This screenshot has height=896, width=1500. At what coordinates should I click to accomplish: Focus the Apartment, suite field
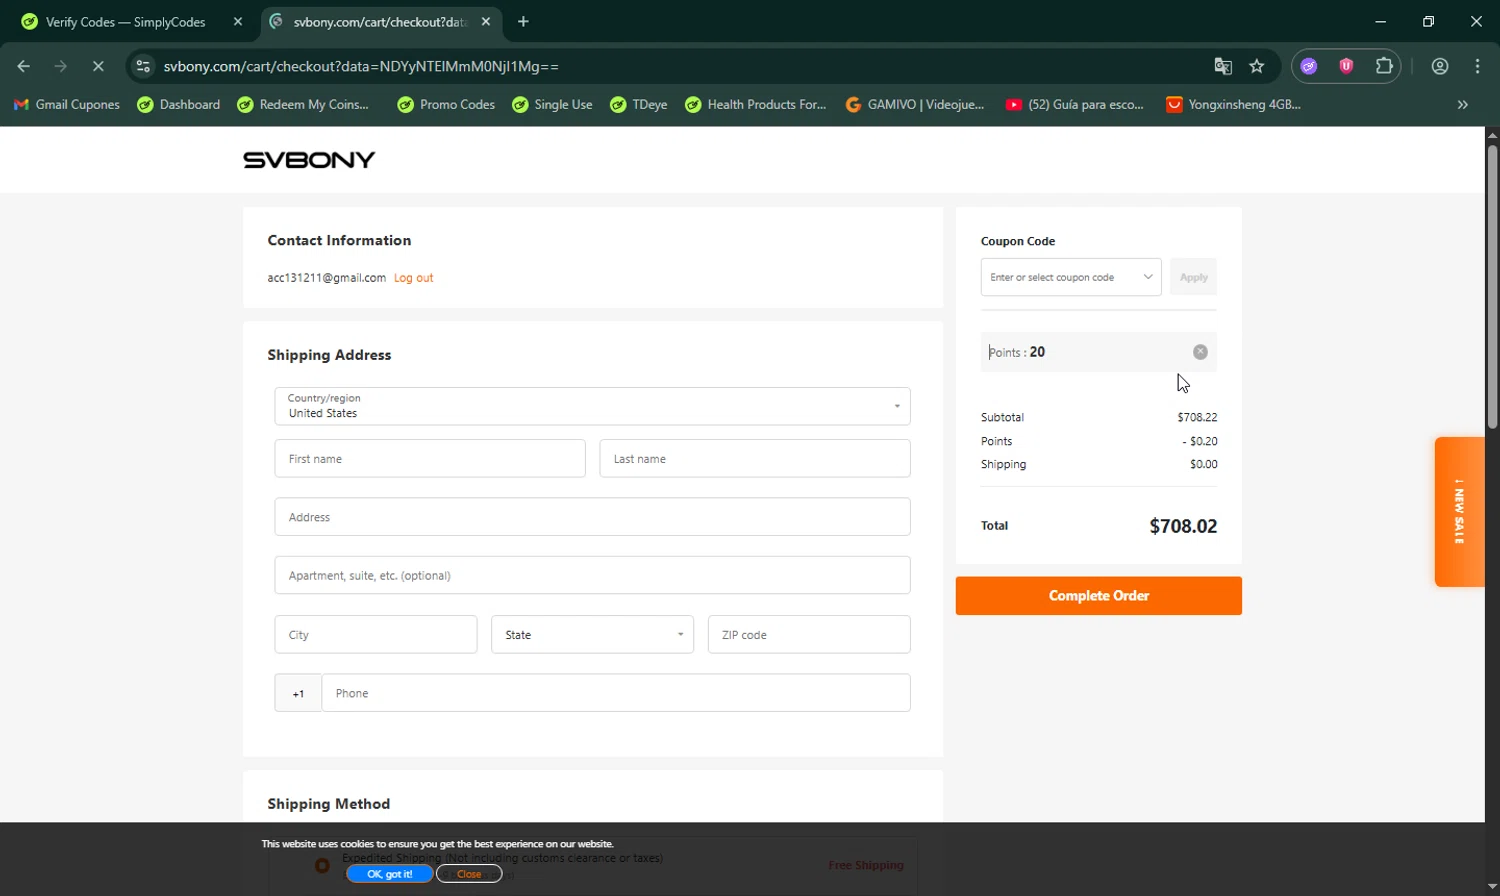click(592, 575)
